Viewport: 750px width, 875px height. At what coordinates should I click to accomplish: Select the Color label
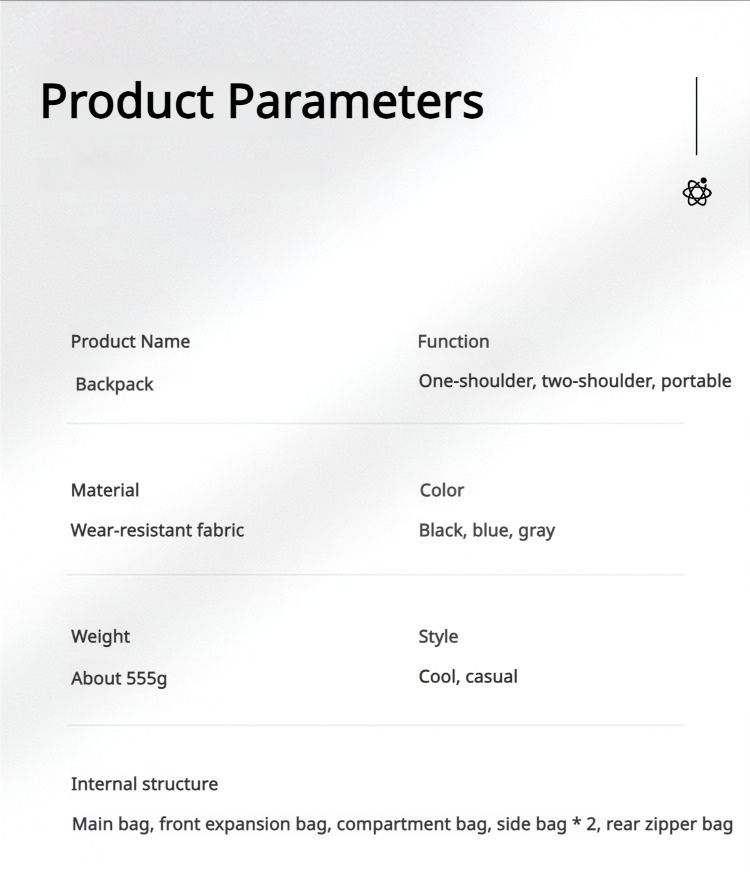click(x=442, y=490)
